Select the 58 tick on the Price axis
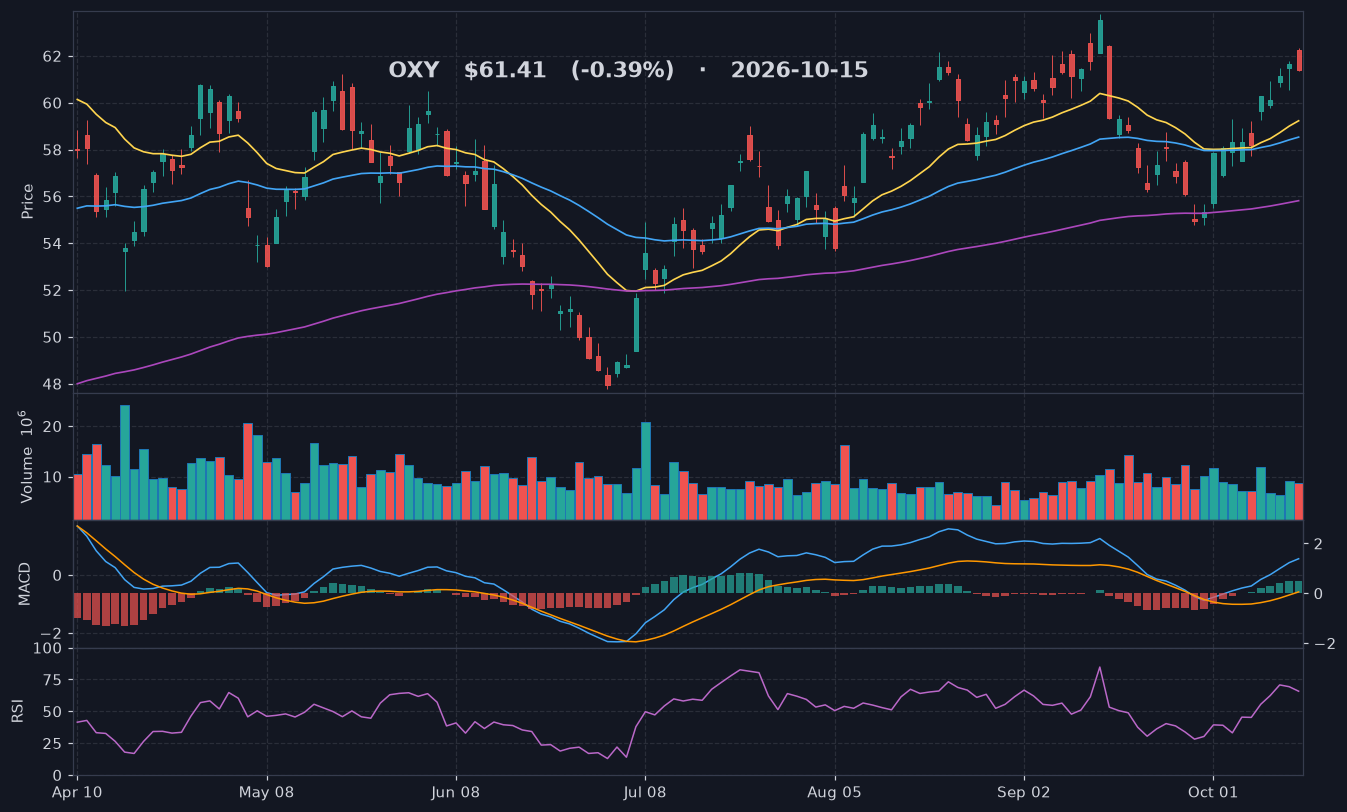 pos(54,150)
